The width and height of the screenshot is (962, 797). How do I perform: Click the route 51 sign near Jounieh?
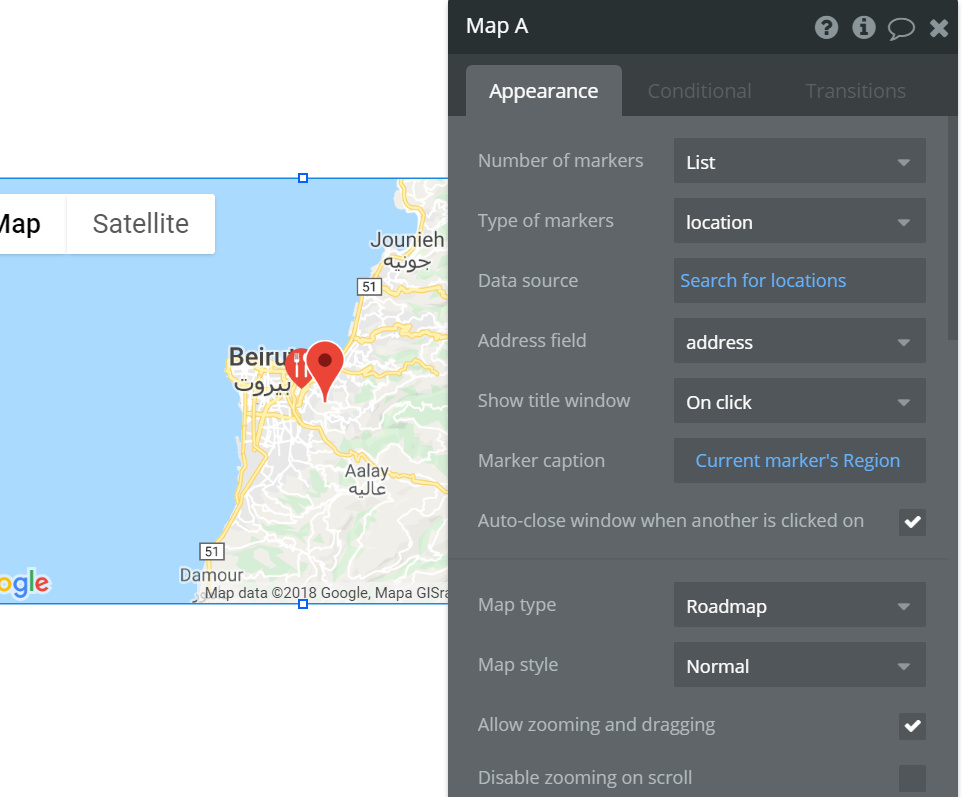pos(369,287)
